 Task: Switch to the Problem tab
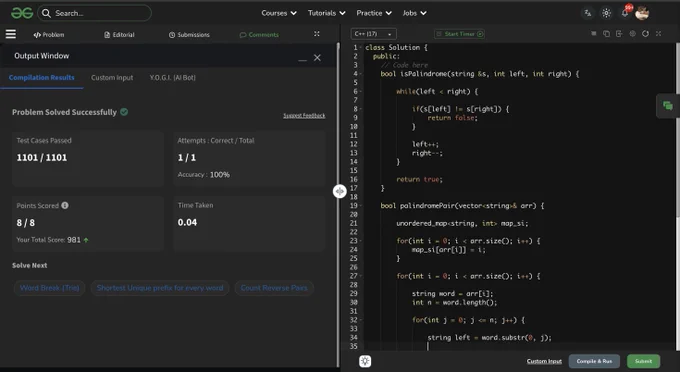pos(49,35)
